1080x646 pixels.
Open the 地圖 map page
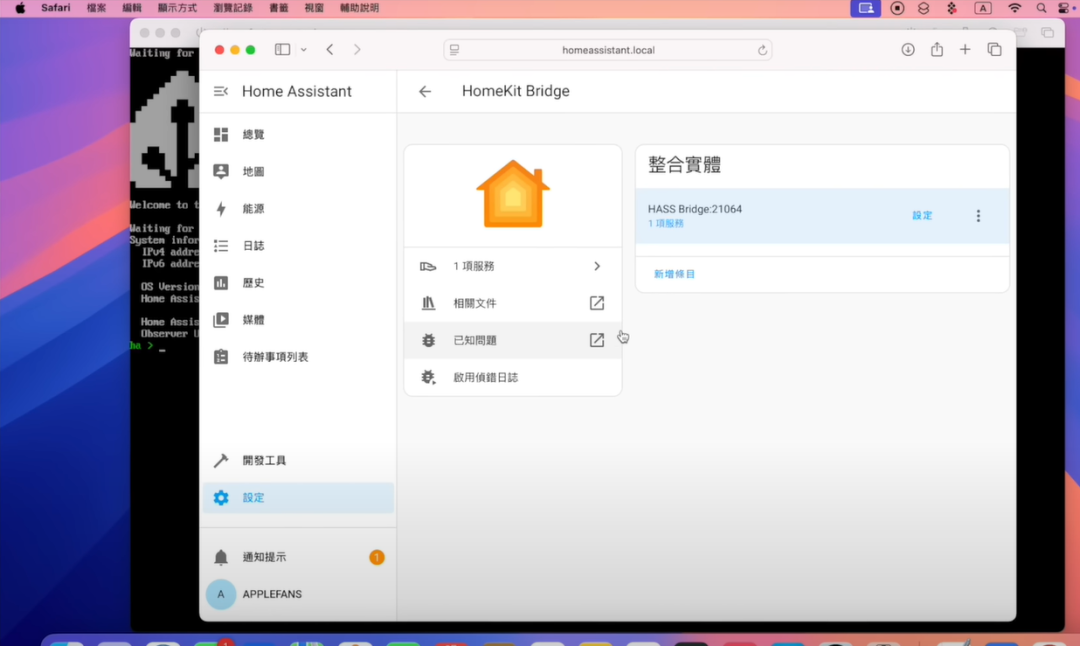click(298, 171)
